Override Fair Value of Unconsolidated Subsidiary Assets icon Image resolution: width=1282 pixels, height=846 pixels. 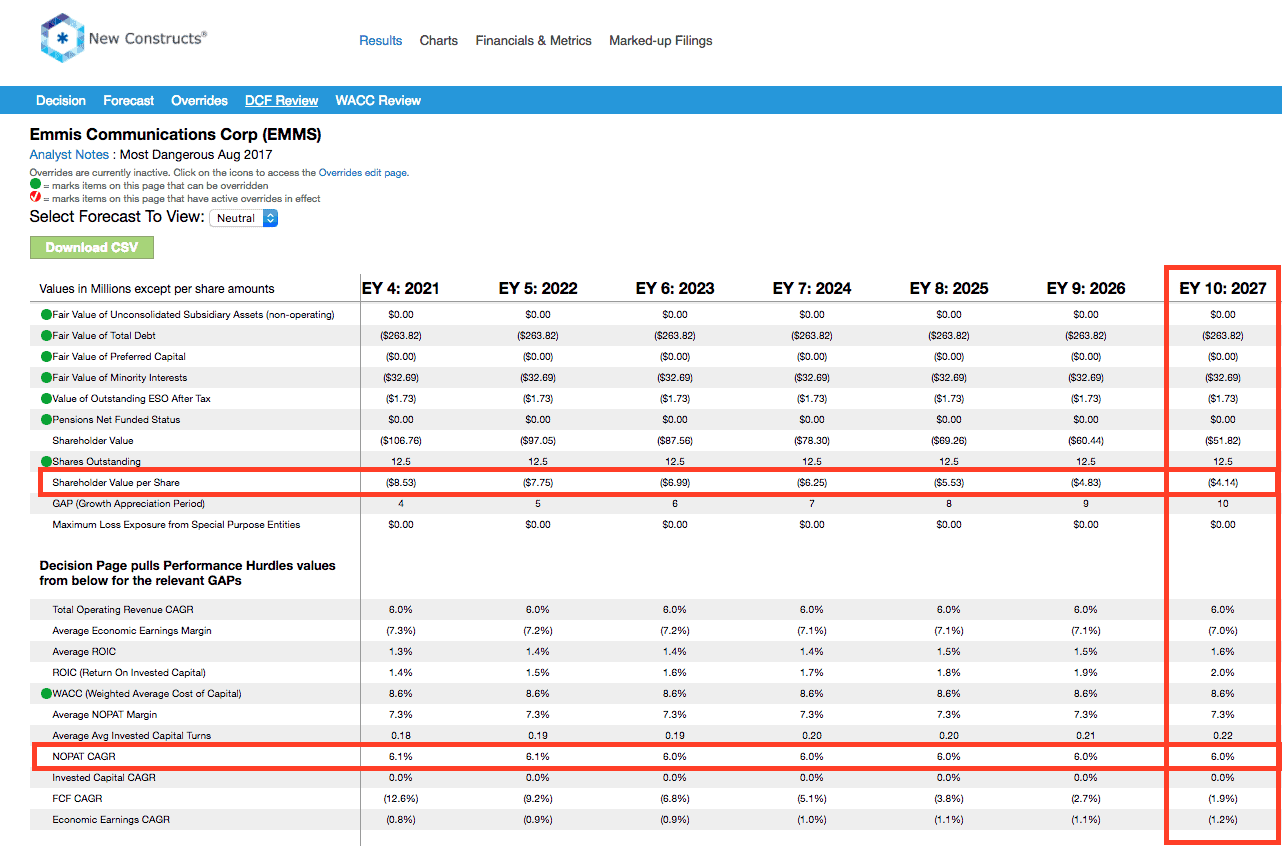tap(46, 315)
